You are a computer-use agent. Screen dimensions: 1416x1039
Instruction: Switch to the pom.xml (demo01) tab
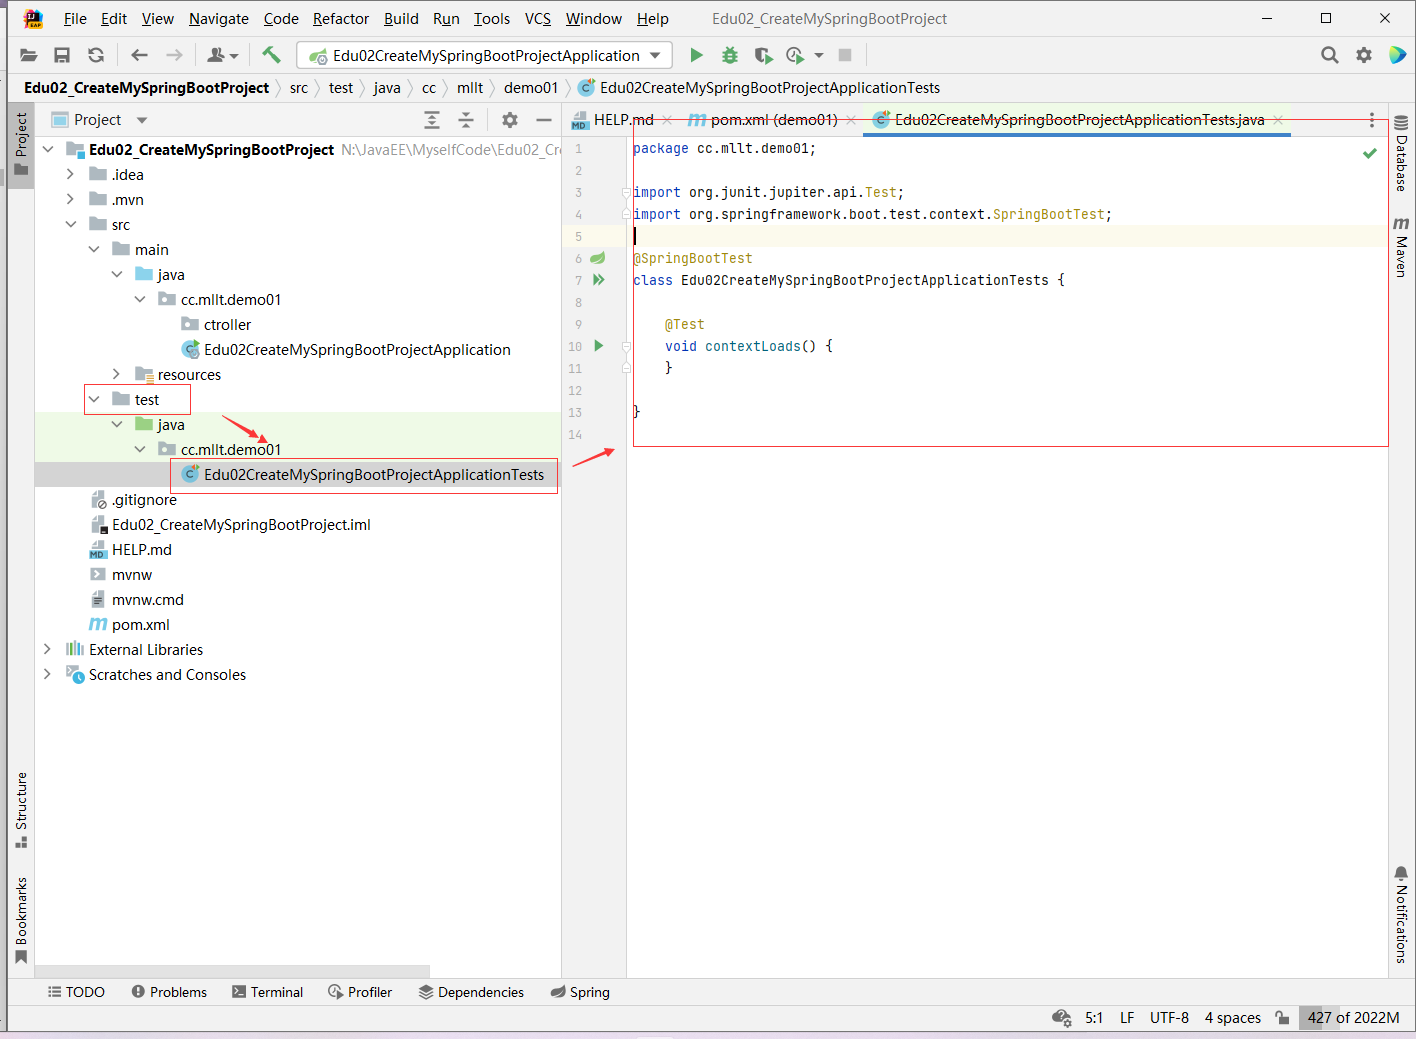point(773,120)
